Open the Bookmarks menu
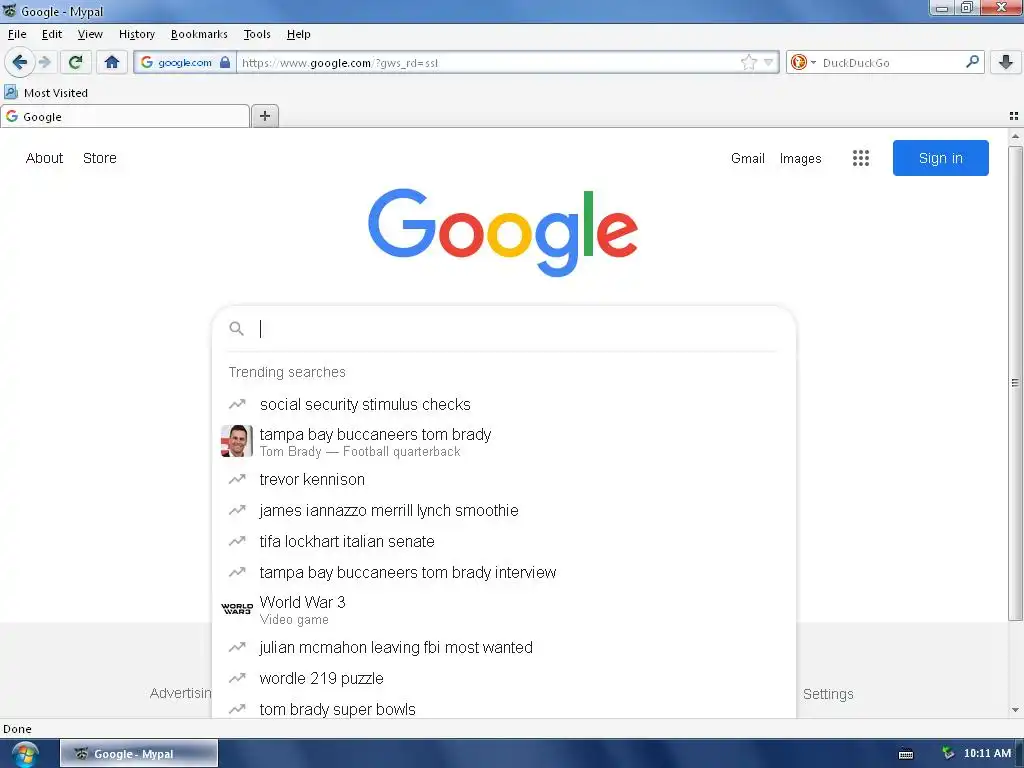Image resolution: width=1024 pixels, height=768 pixels. point(199,34)
